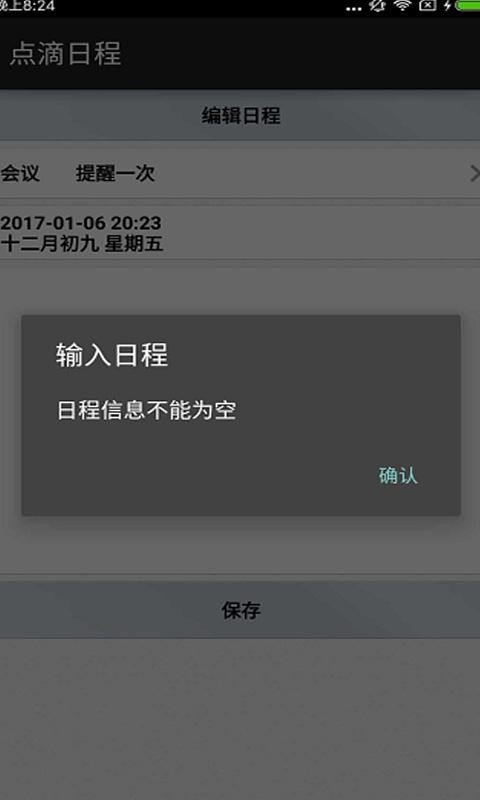480x800 pixels.
Task: Click the dimmed schedule text area under dialog
Action: pos(240,545)
